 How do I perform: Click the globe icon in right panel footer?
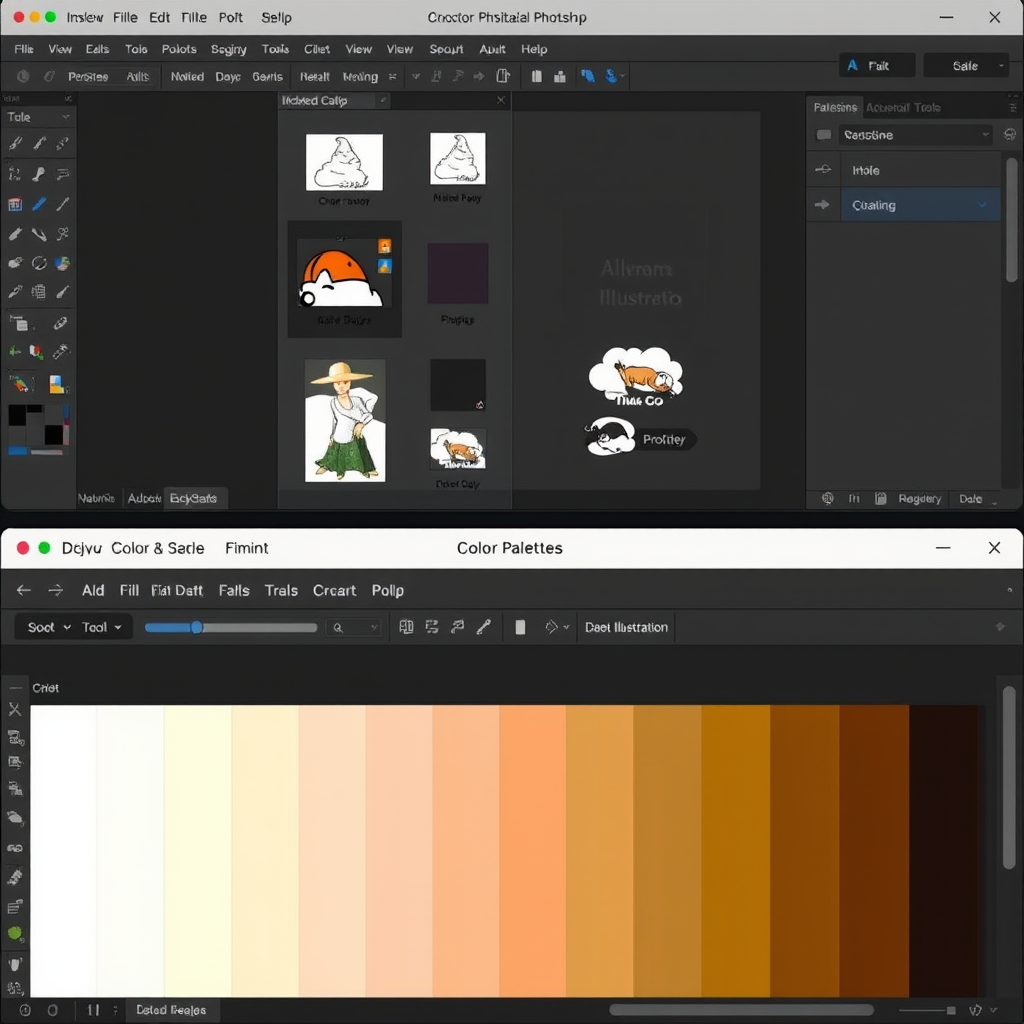click(x=827, y=499)
